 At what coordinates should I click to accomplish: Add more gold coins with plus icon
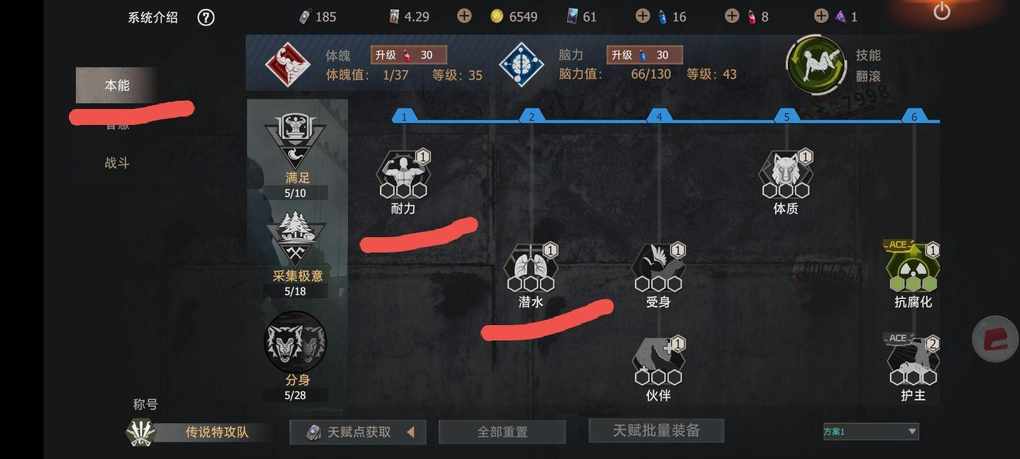coord(464,16)
